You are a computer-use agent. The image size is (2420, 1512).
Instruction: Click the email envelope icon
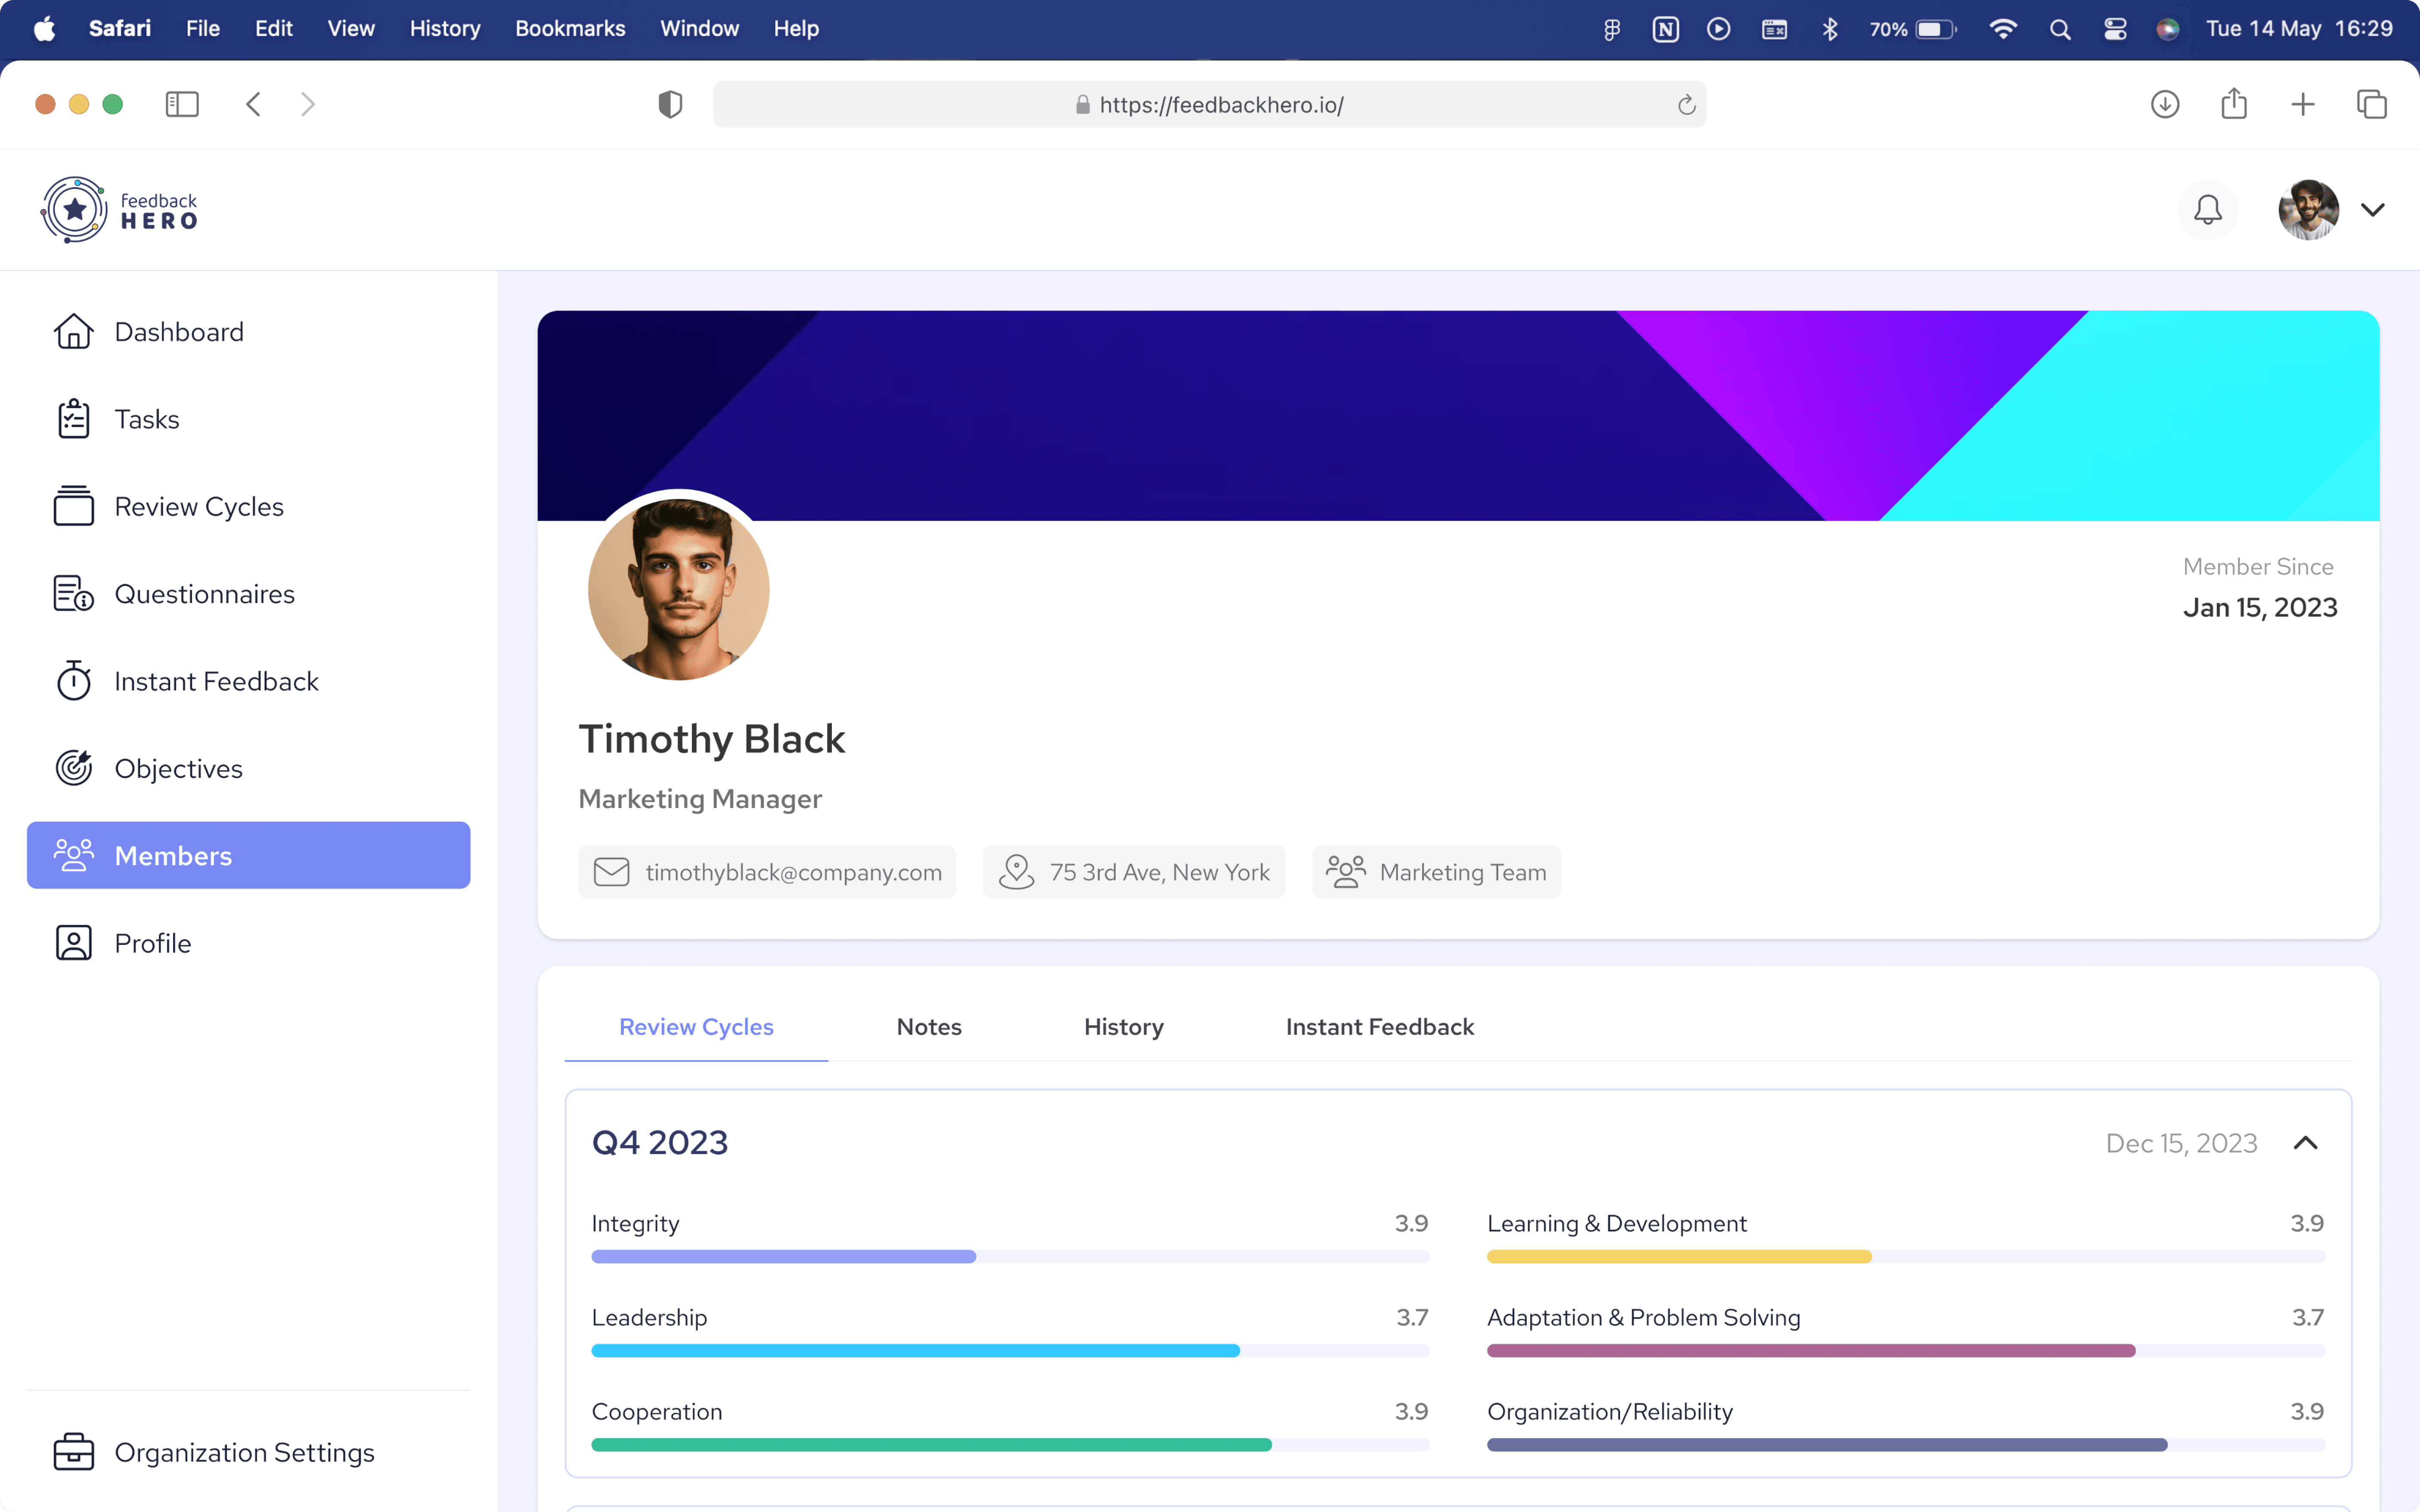click(x=611, y=872)
